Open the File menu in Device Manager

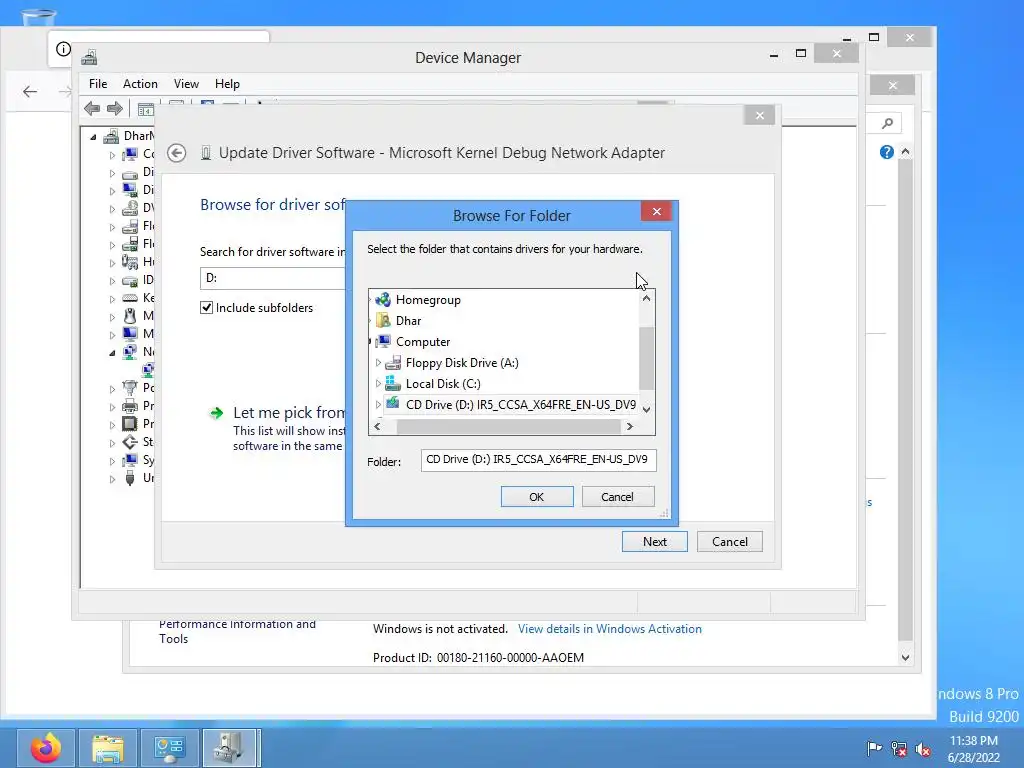click(98, 84)
